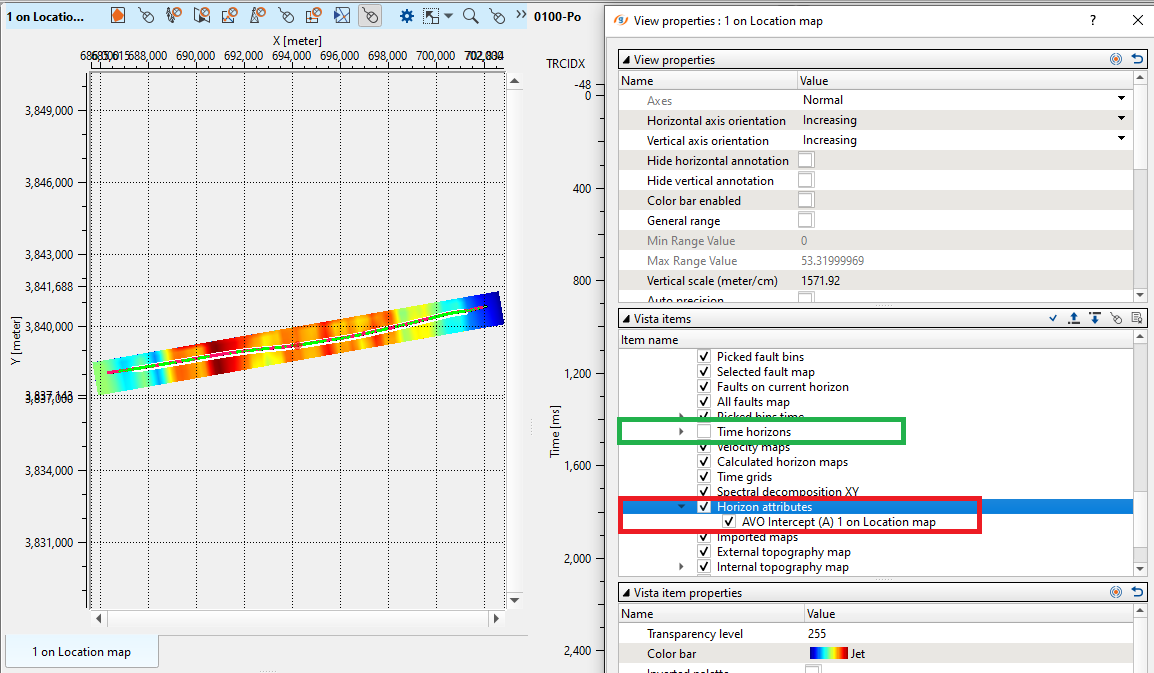Image resolution: width=1154 pixels, height=673 pixels.
Task: Select the orange polygon fill tool
Action: (x=118, y=15)
